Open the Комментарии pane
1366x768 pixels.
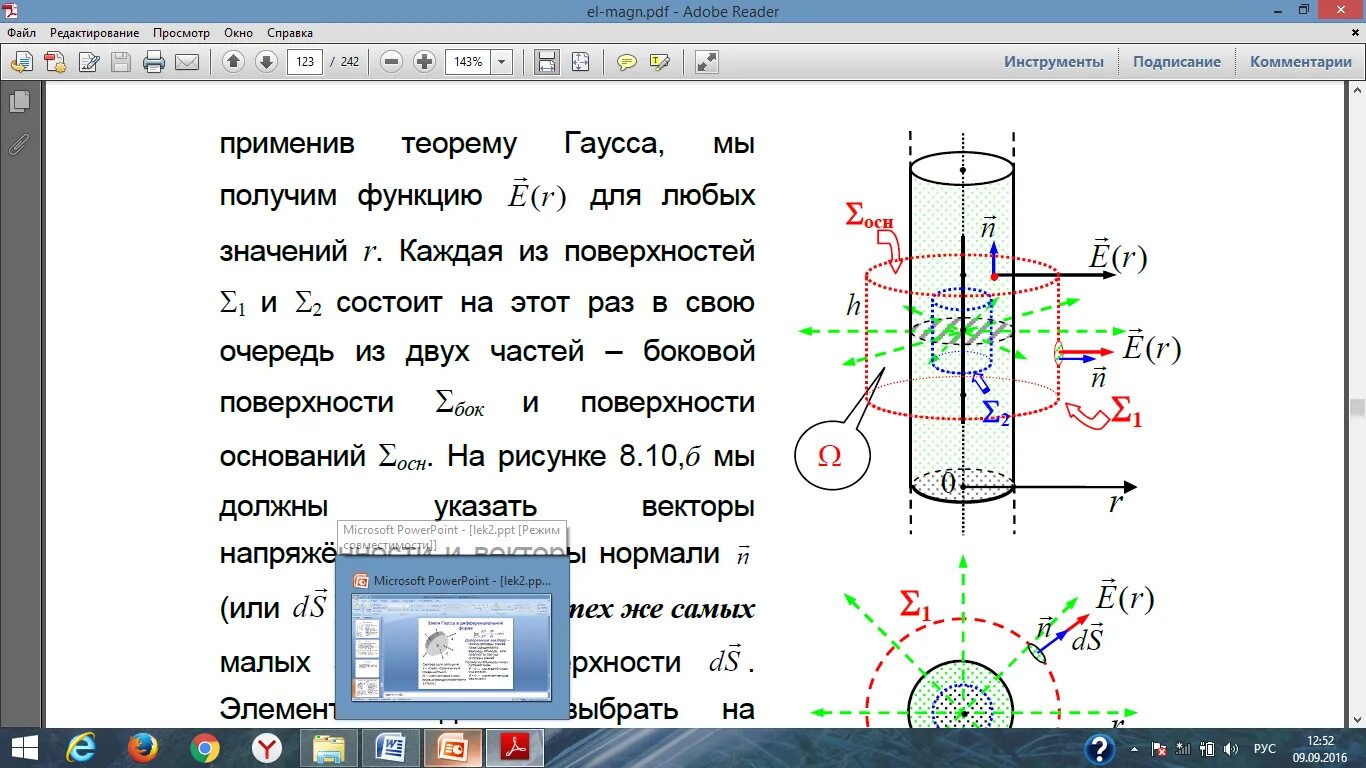click(x=1301, y=62)
